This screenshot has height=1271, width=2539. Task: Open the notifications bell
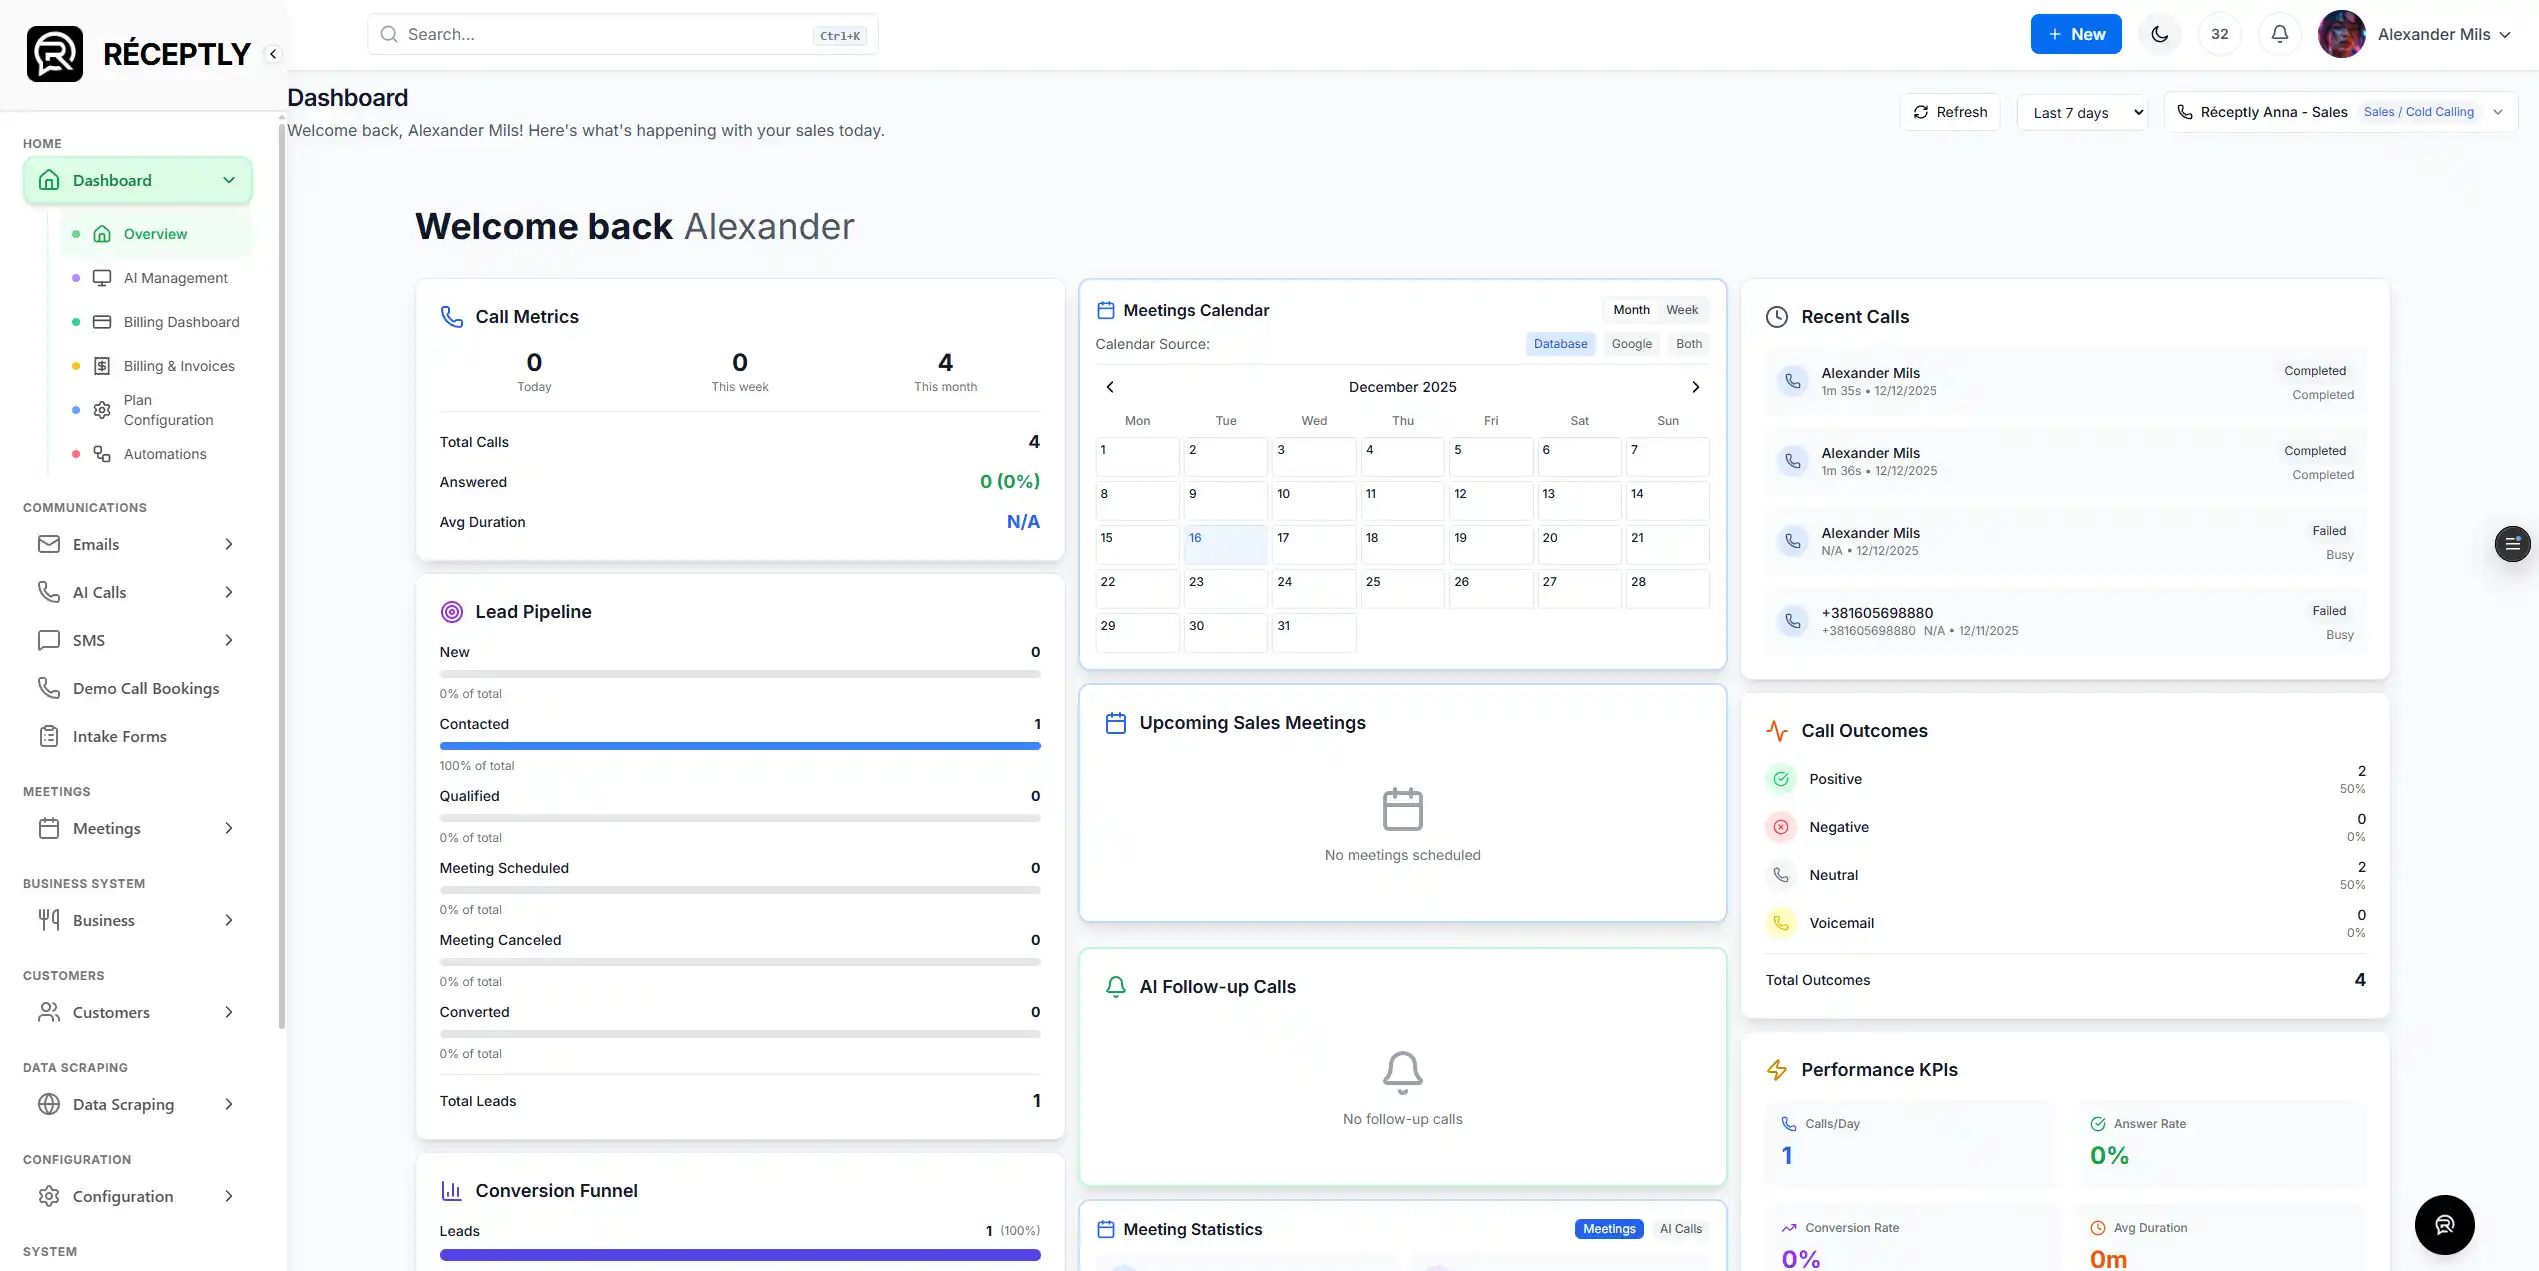pyautogui.click(x=2280, y=34)
